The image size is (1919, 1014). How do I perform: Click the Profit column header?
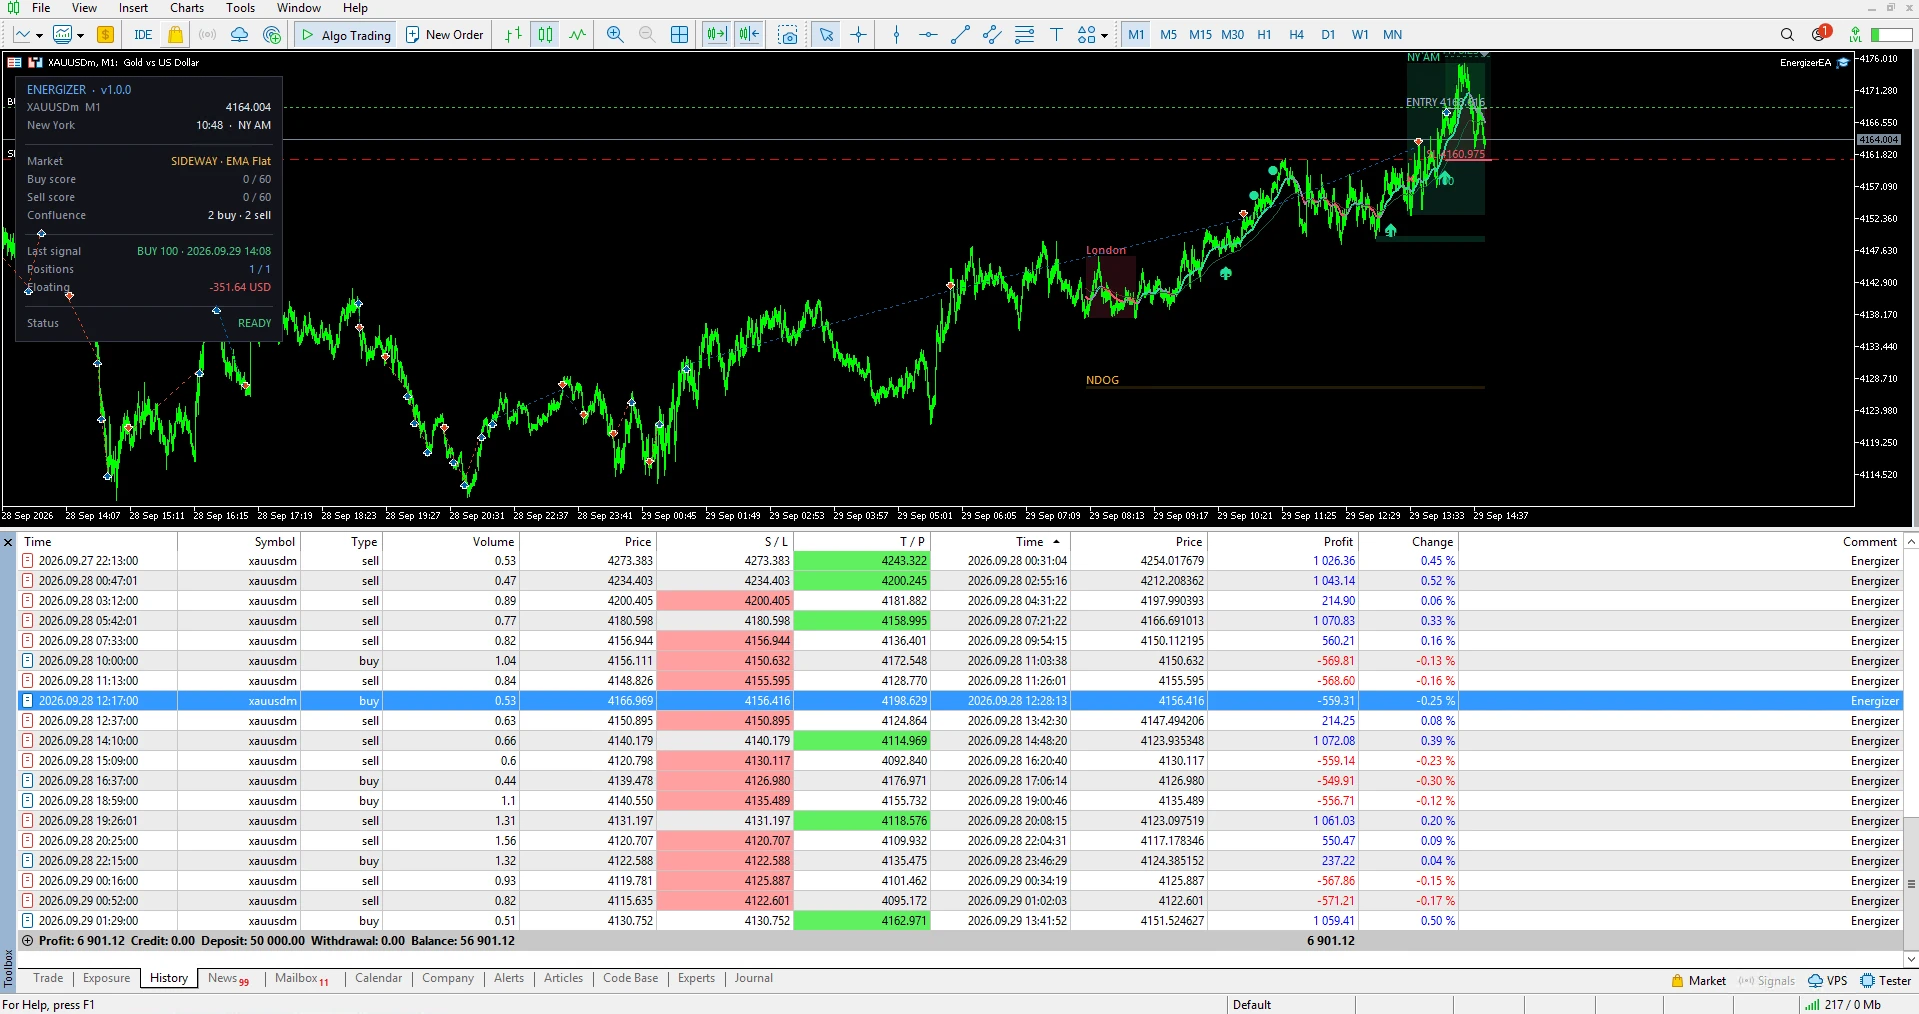pyautogui.click(x=1283, y=542)
